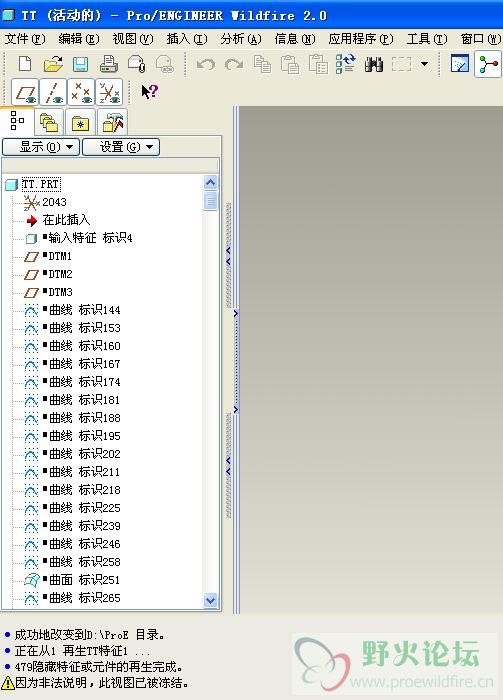Click the curve icon beside 曲线 标识188
The width and height of the screenshot is (503, 700).
(31, 418)
